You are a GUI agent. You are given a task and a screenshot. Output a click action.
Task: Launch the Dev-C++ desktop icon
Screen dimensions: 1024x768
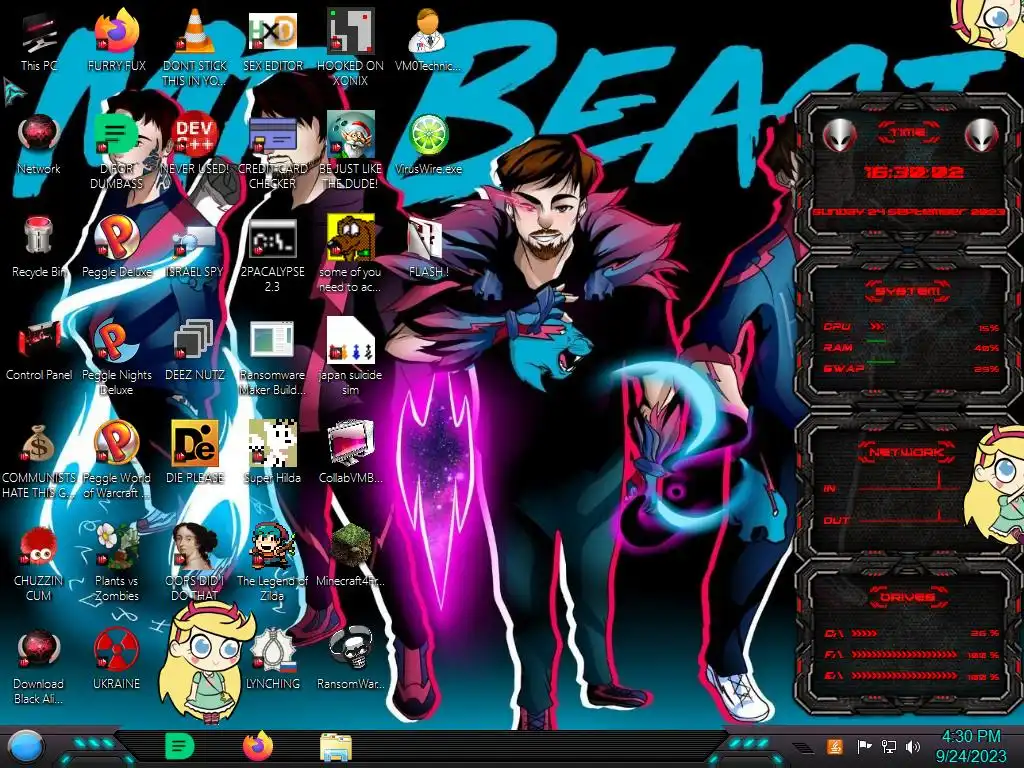click(x=195, y=144)
